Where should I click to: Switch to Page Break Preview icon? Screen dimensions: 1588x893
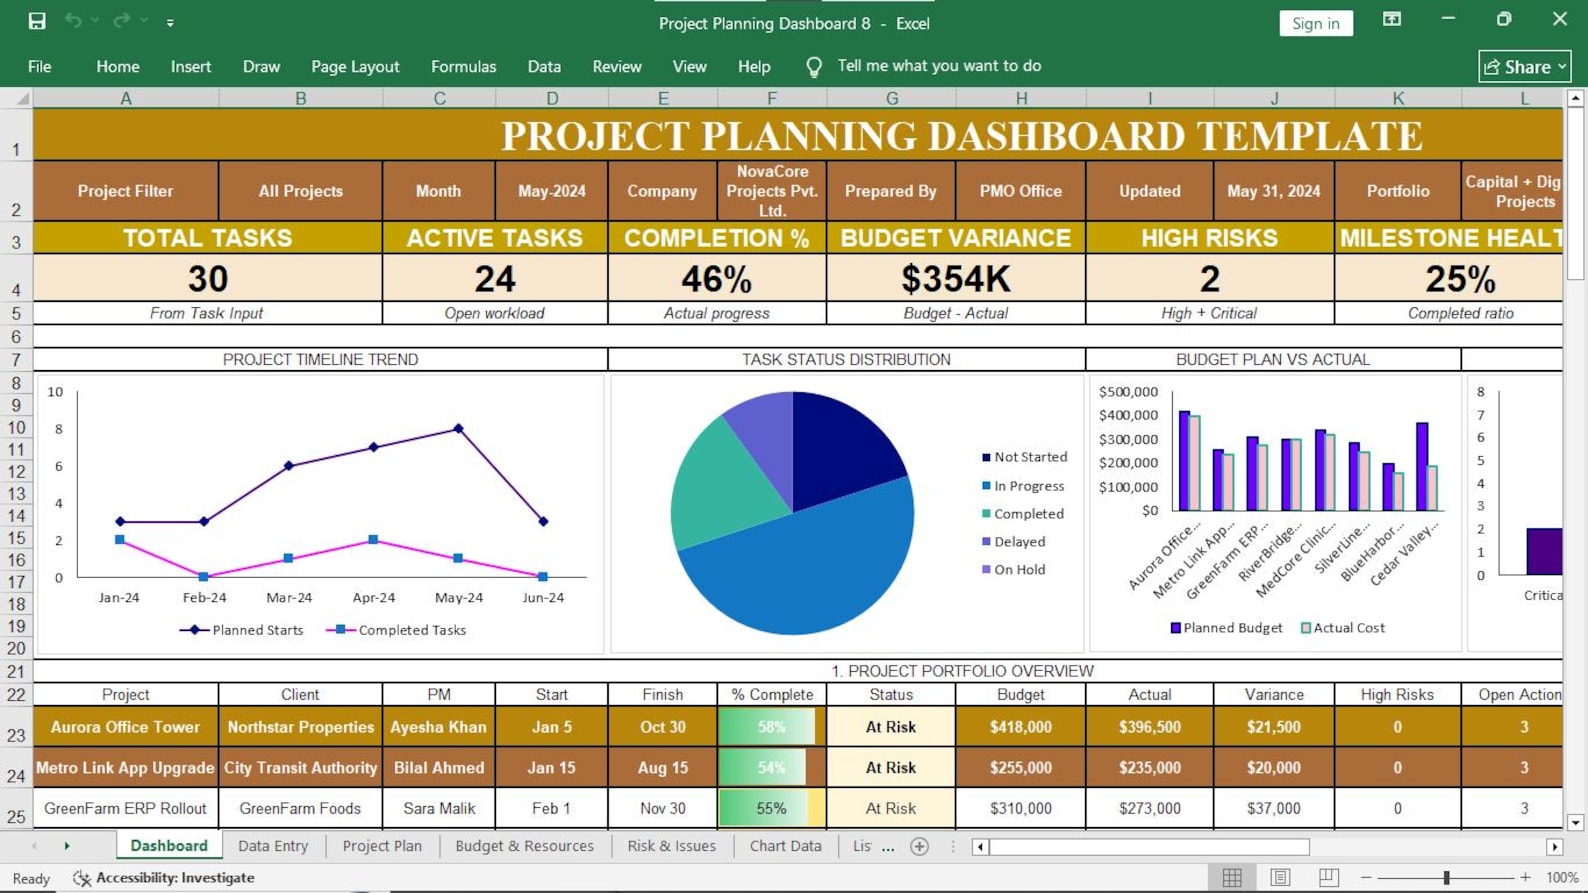point(1328,878)
